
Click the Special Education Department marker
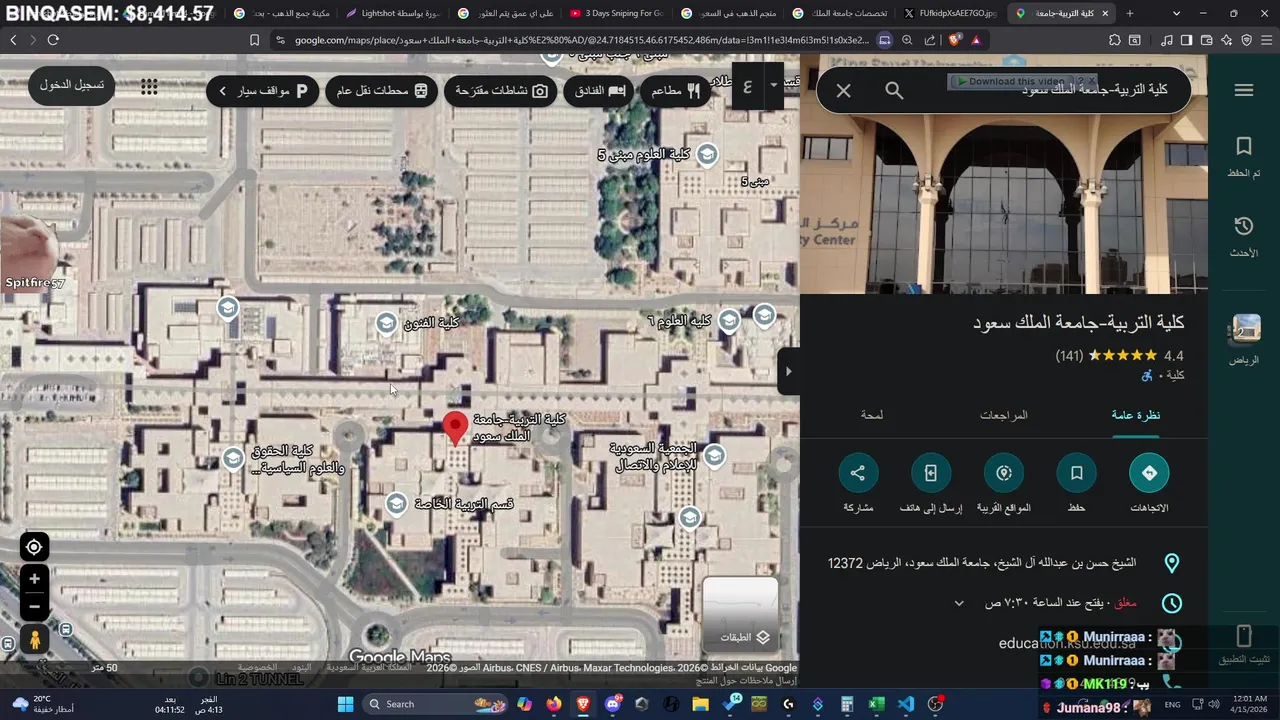[396, 503]
